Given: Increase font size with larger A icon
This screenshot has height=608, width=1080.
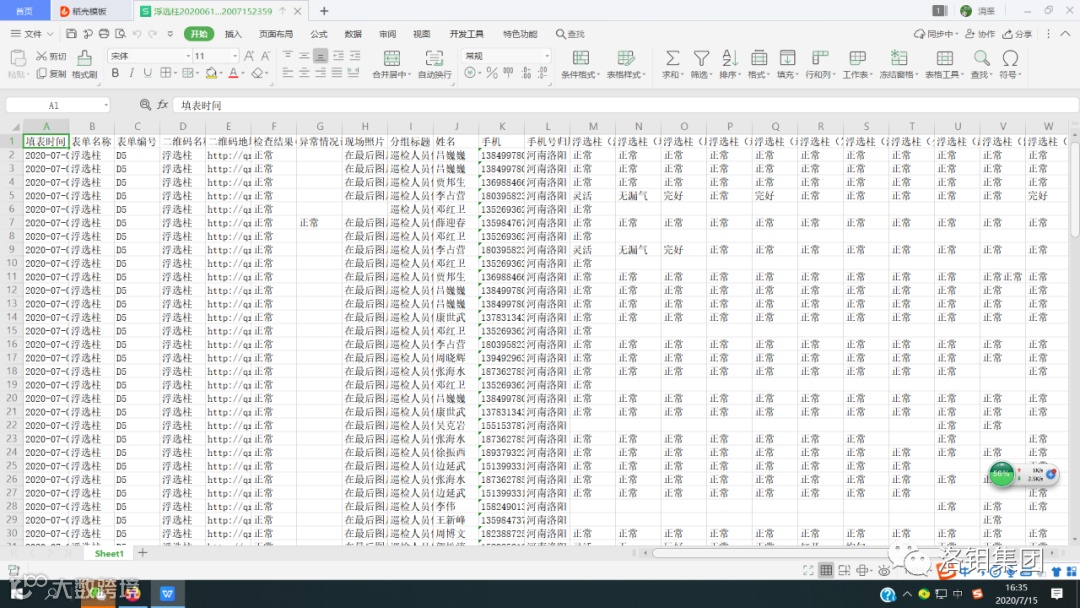Looking at the screenshot, I should [x=249, y=56].
